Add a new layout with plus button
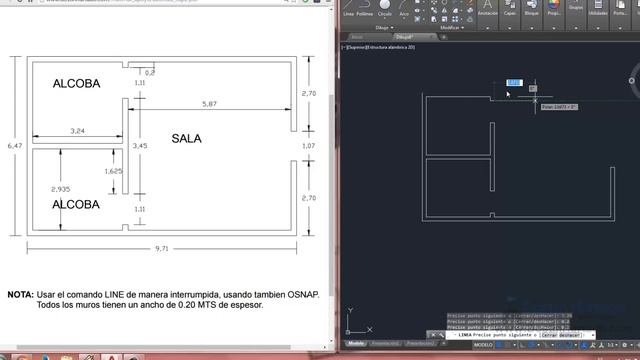This screenshot has height=360, width=640. (444, 344)
